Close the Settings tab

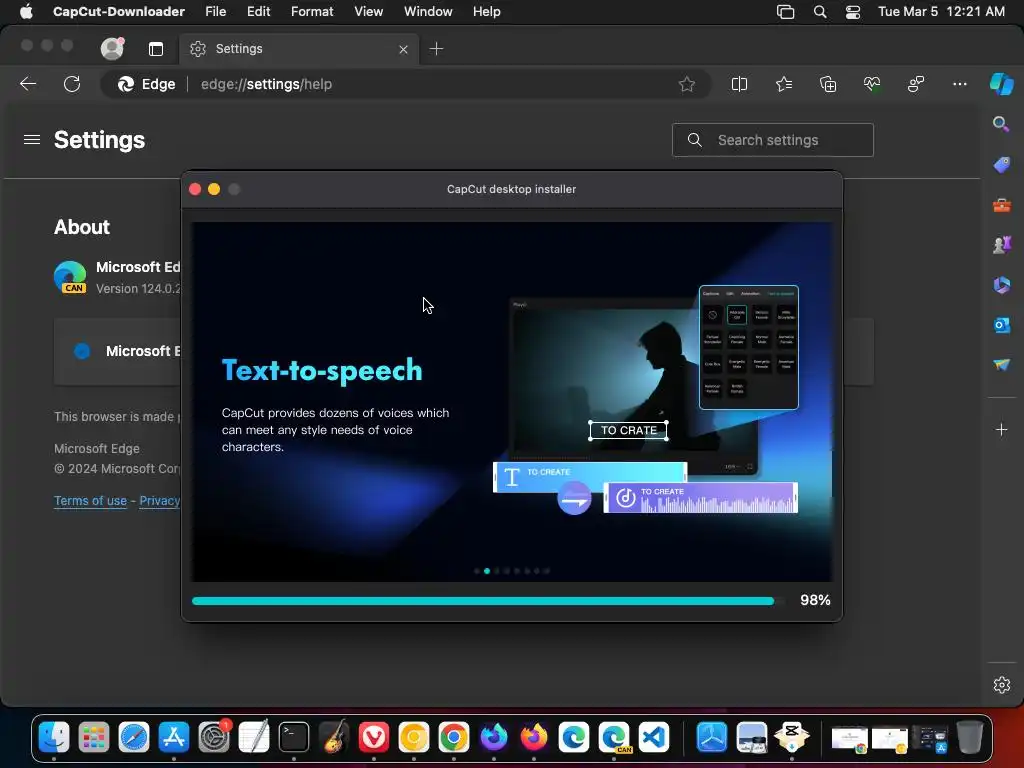coord(404,49)
